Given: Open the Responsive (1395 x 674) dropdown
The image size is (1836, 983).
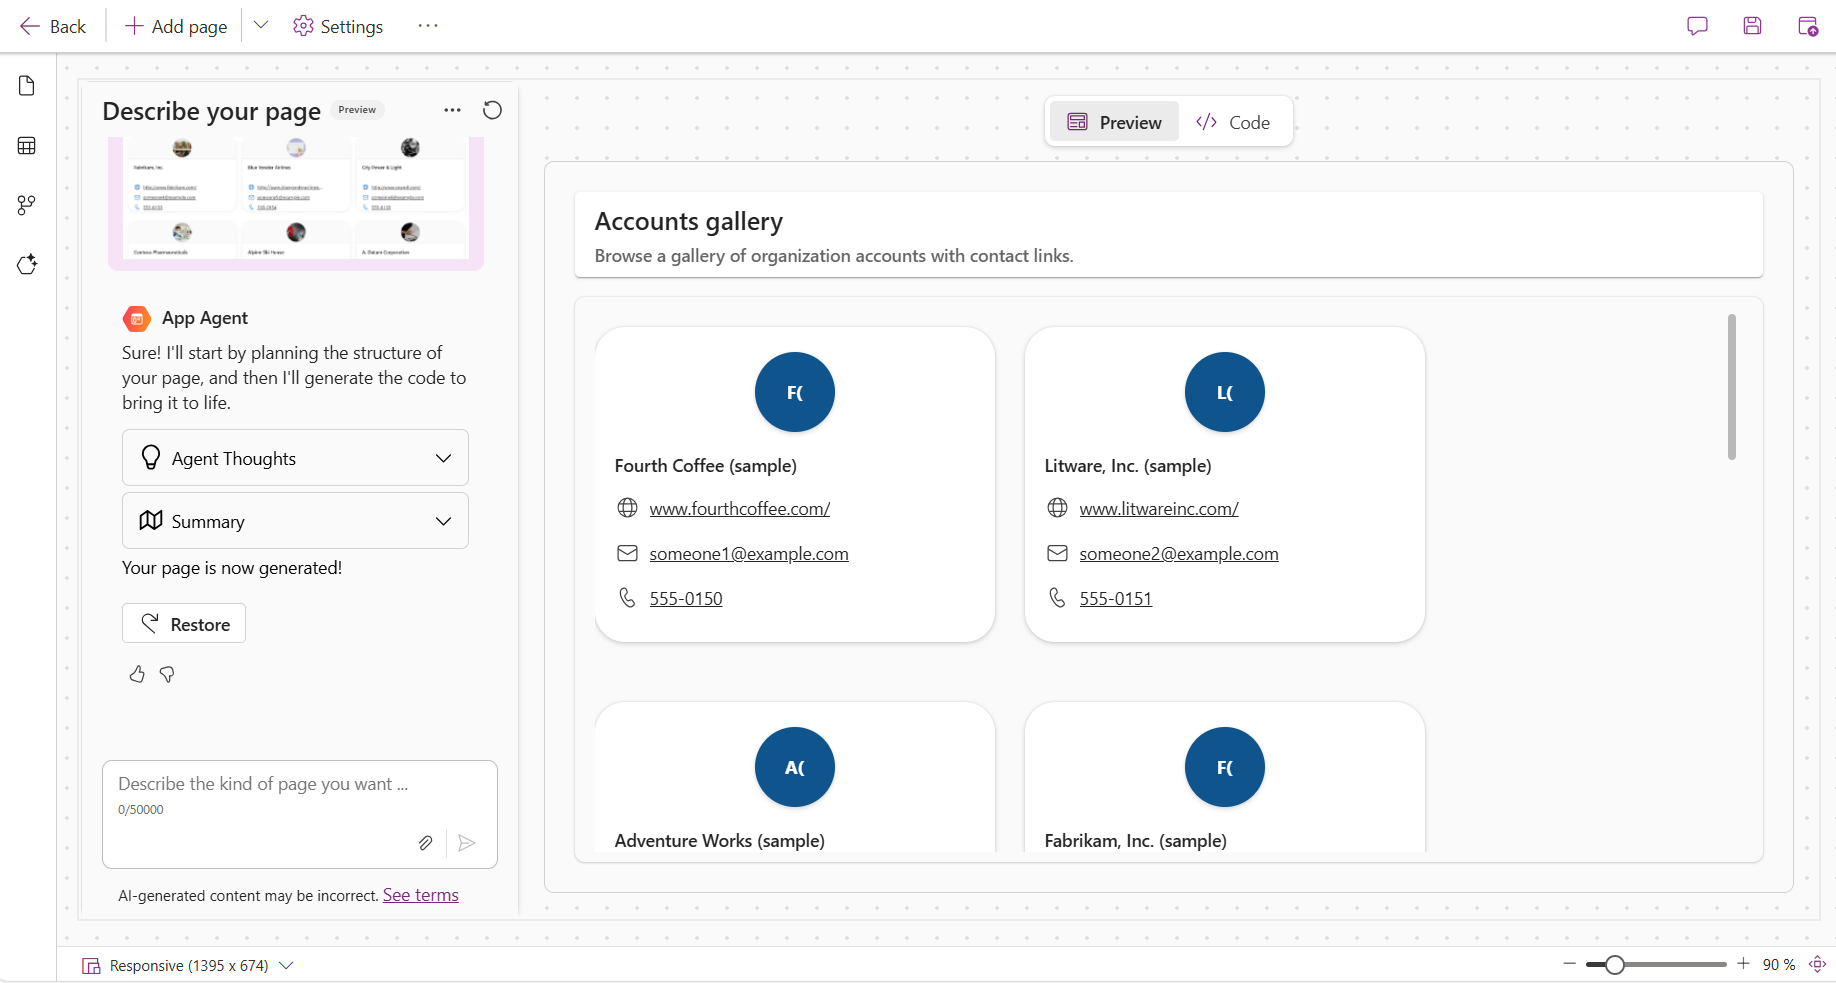Looking at the screenshot, I should pyautogui.click(x=287, y=965).
